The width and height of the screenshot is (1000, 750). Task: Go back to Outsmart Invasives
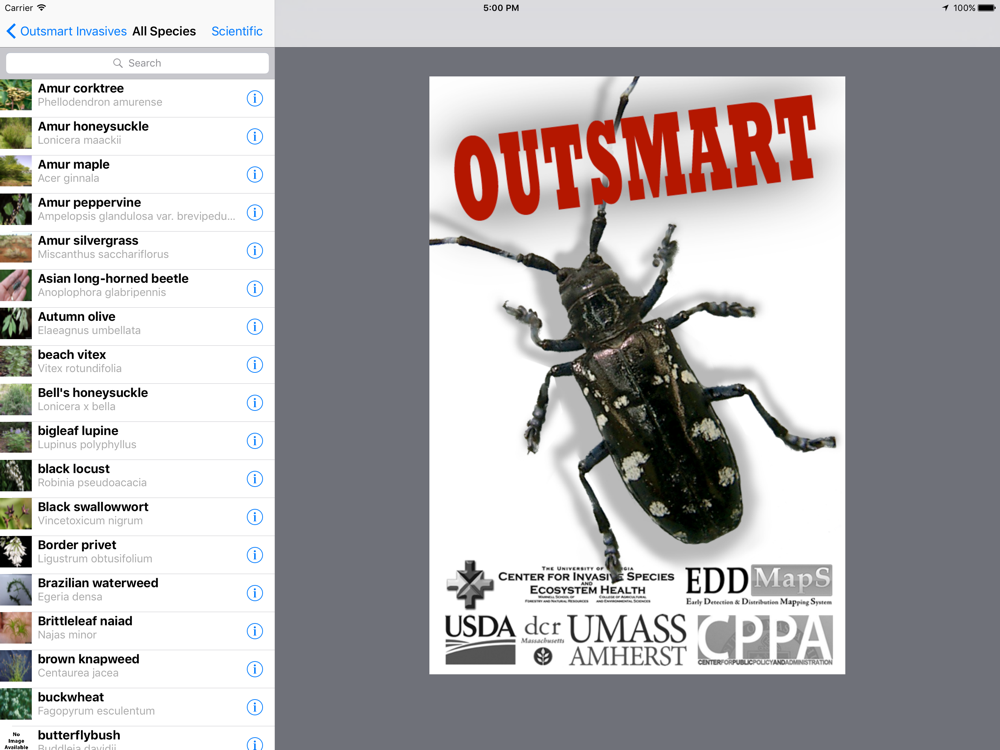[x=66, y=31]
